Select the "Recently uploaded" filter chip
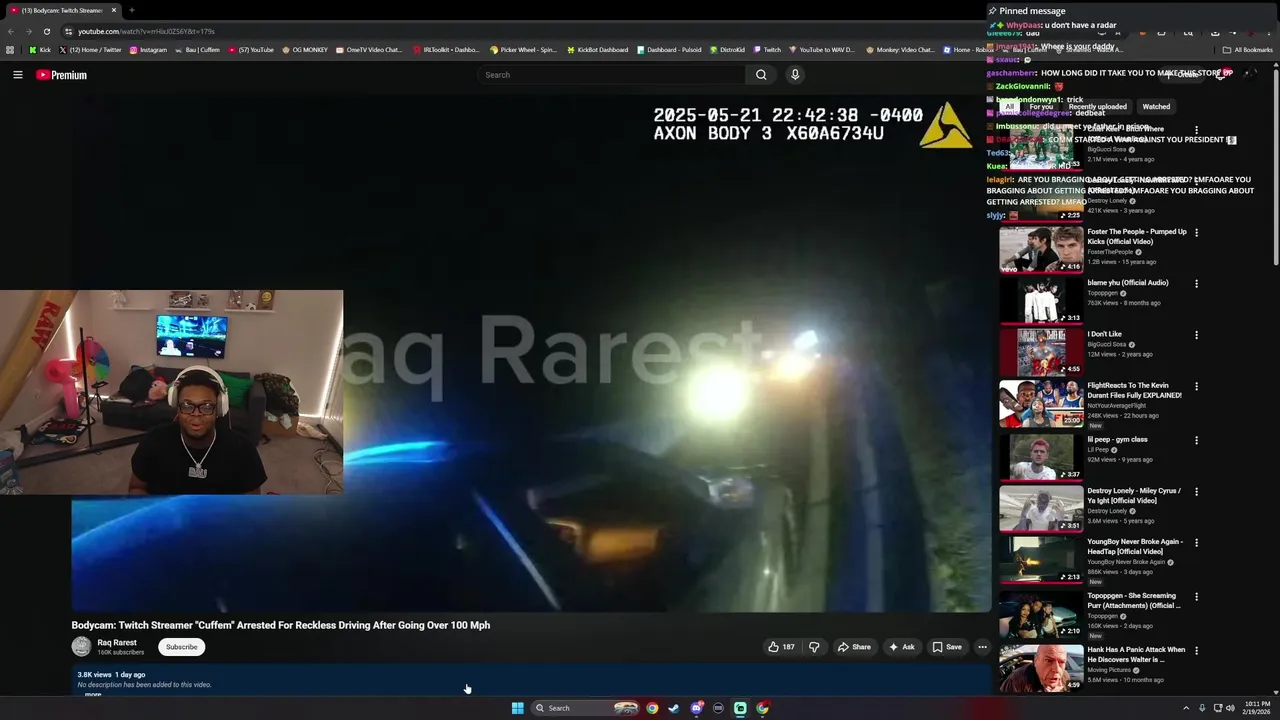Screen dimensions: 1280x720 [1097, 106]
